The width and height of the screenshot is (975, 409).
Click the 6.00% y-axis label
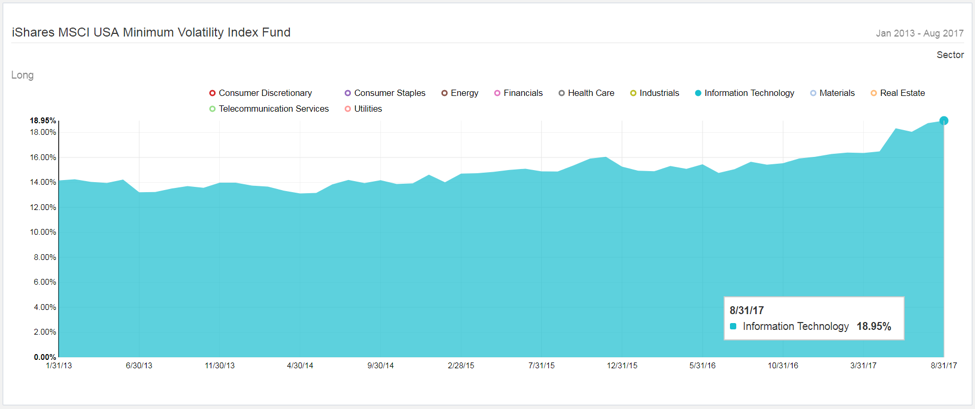pyautogui.click(x=45, y=282)
